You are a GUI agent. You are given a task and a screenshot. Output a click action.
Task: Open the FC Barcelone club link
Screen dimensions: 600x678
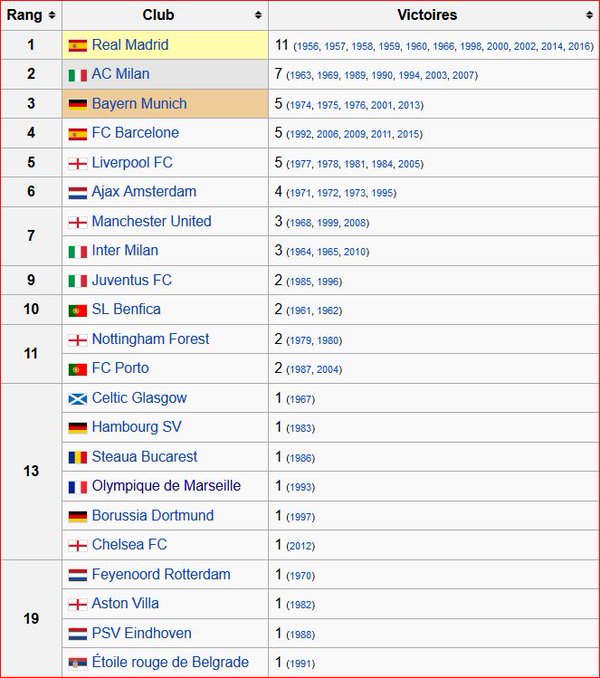pos(135,133)
